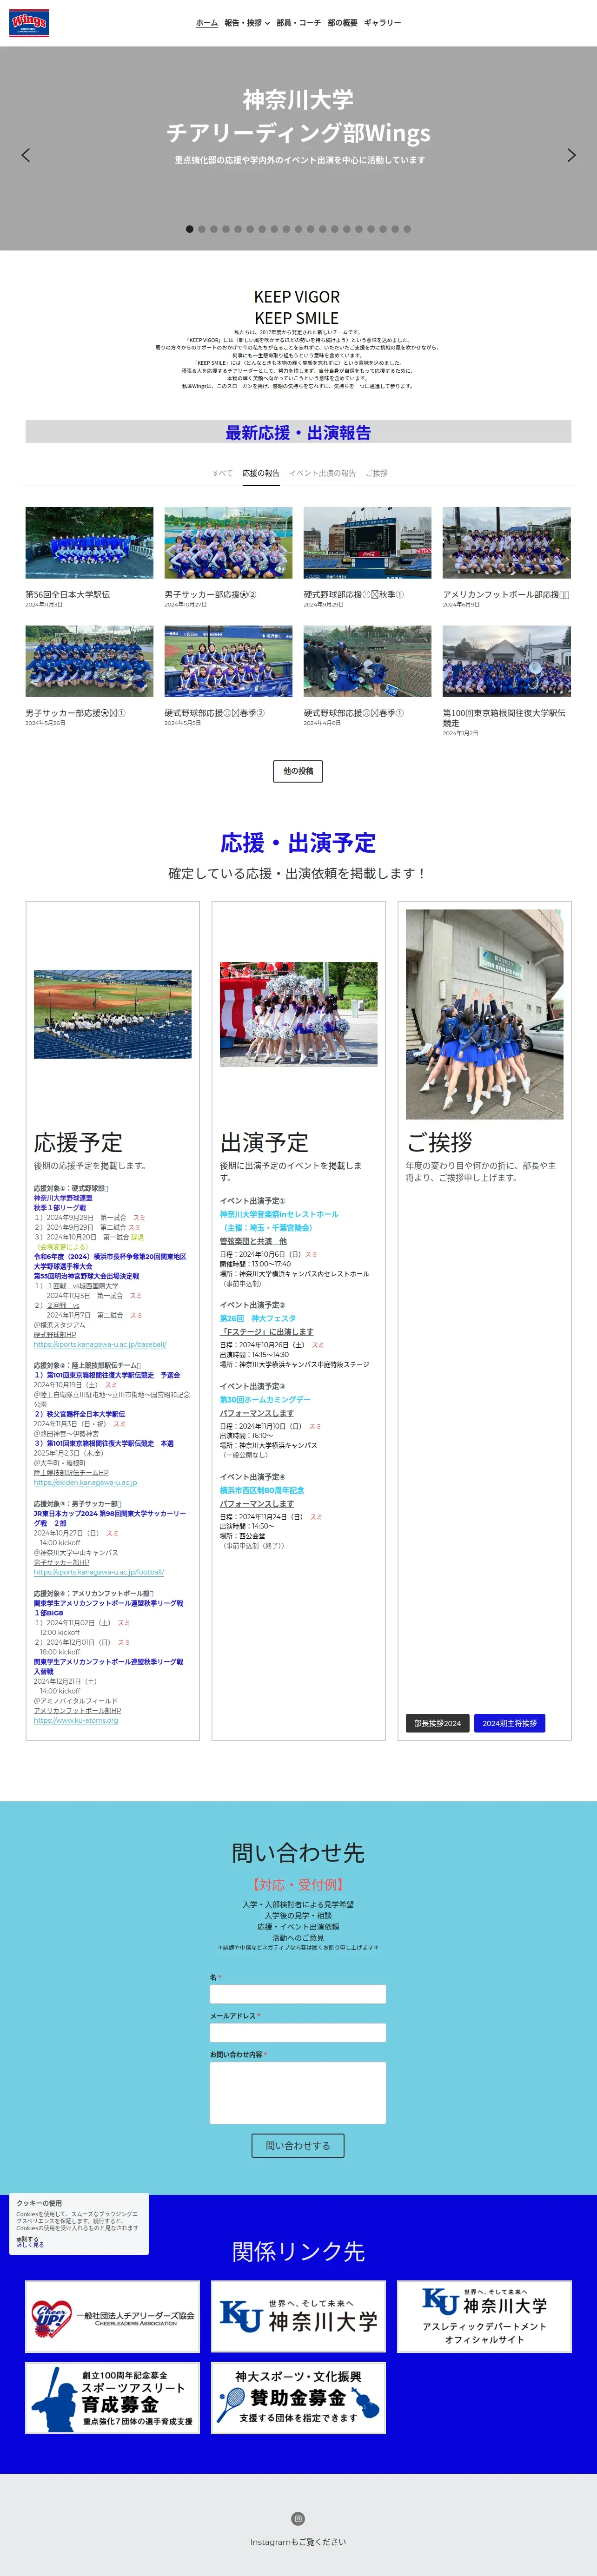Open the sports.kanagawa-u.ac.jp/football link
The height and width of the screenshot is (2576, 597).
(x=99, y=1572)
